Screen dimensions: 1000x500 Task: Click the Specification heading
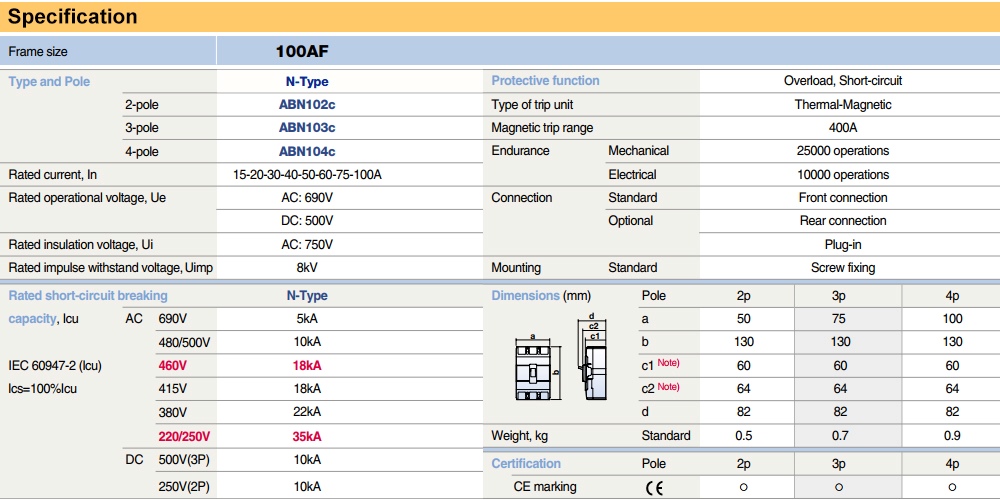pyautogui.click(x=72, y=17)
